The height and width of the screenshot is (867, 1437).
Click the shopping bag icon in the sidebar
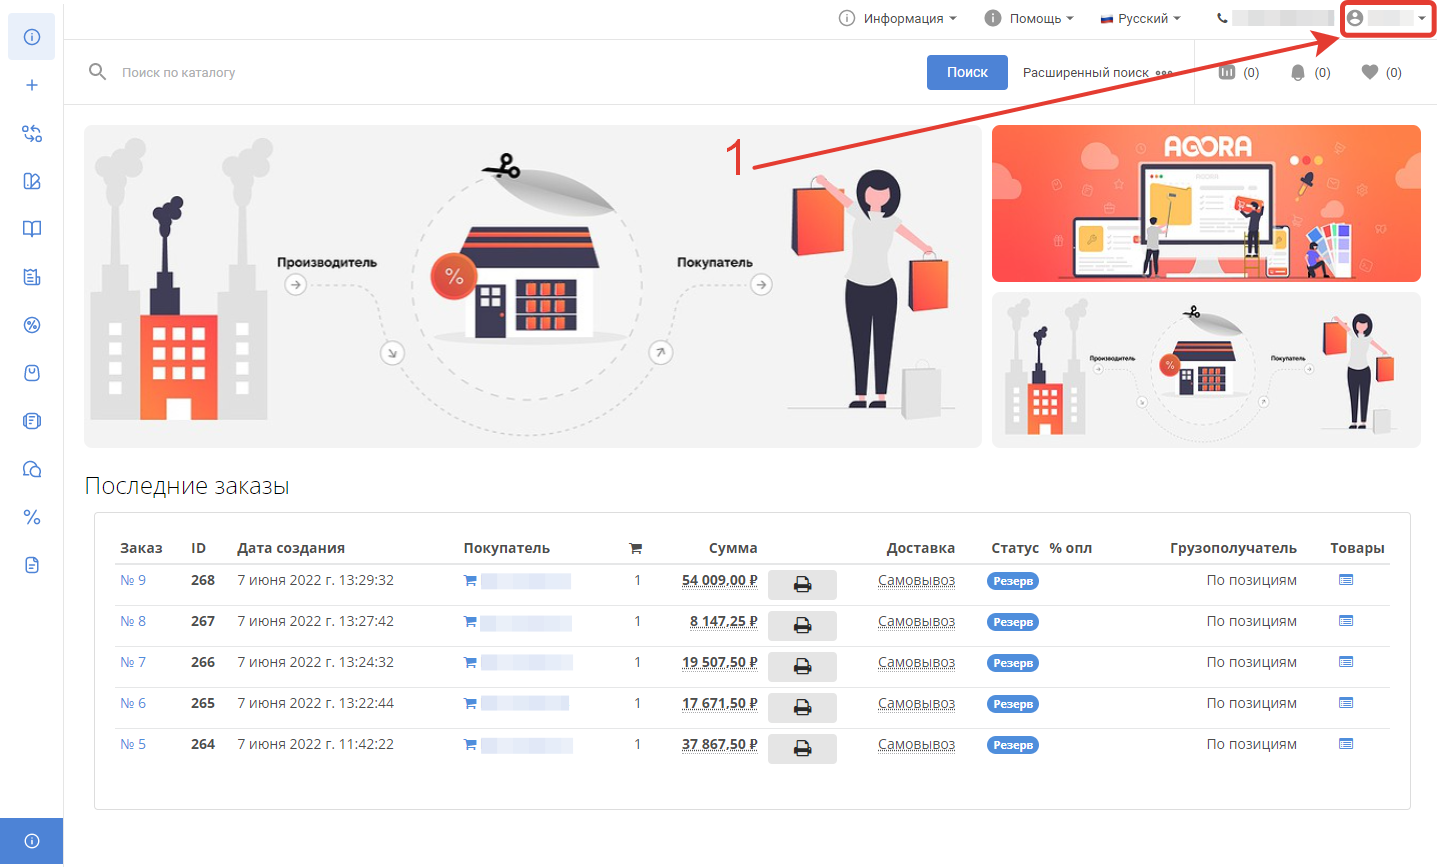pos(32,373)
